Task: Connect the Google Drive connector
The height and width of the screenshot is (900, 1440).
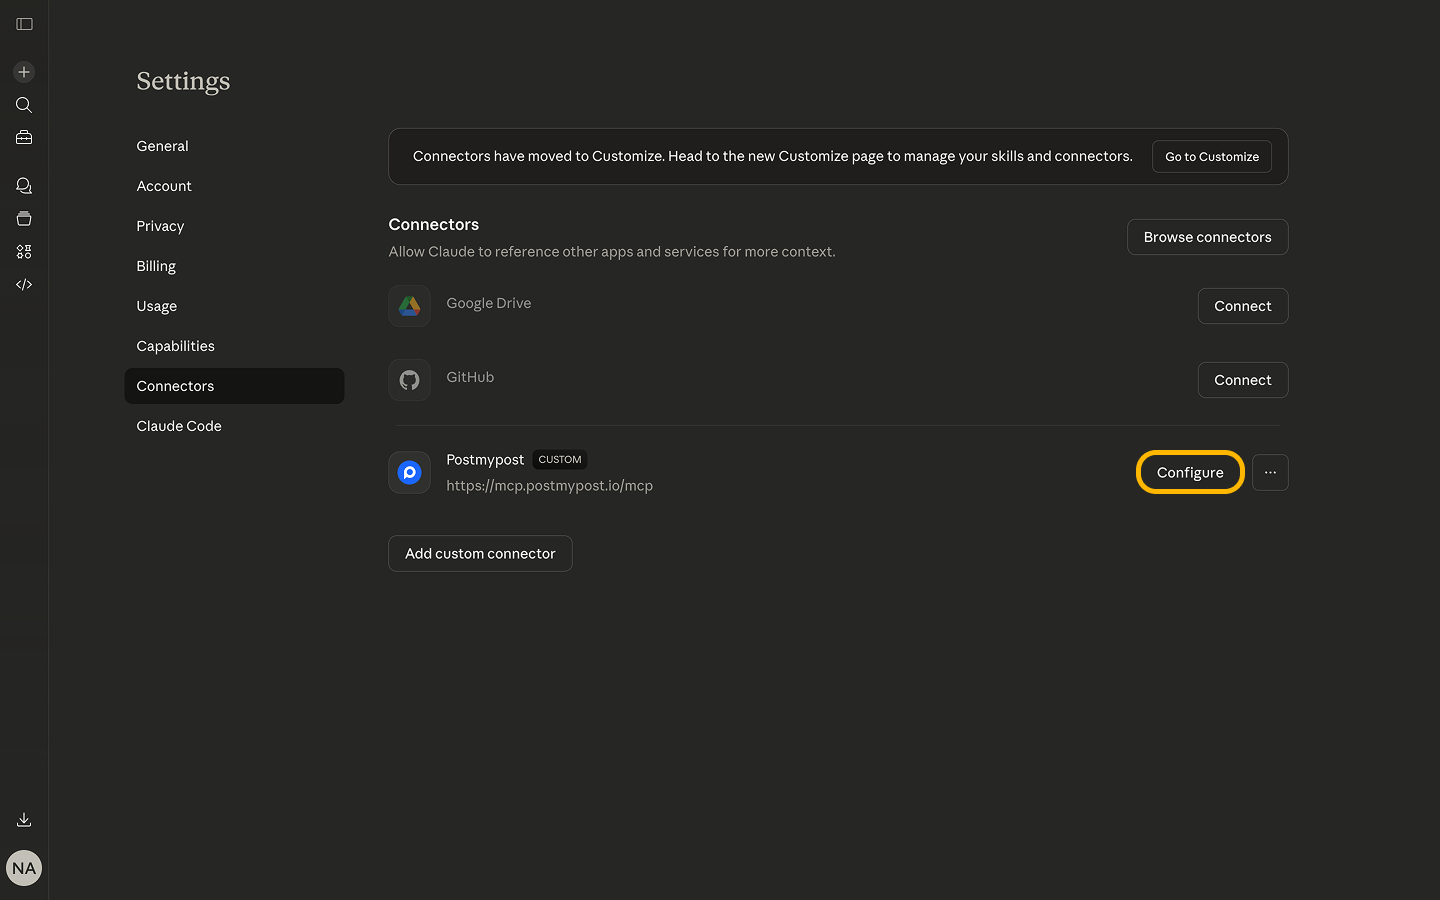Action: coord(1242,306)
